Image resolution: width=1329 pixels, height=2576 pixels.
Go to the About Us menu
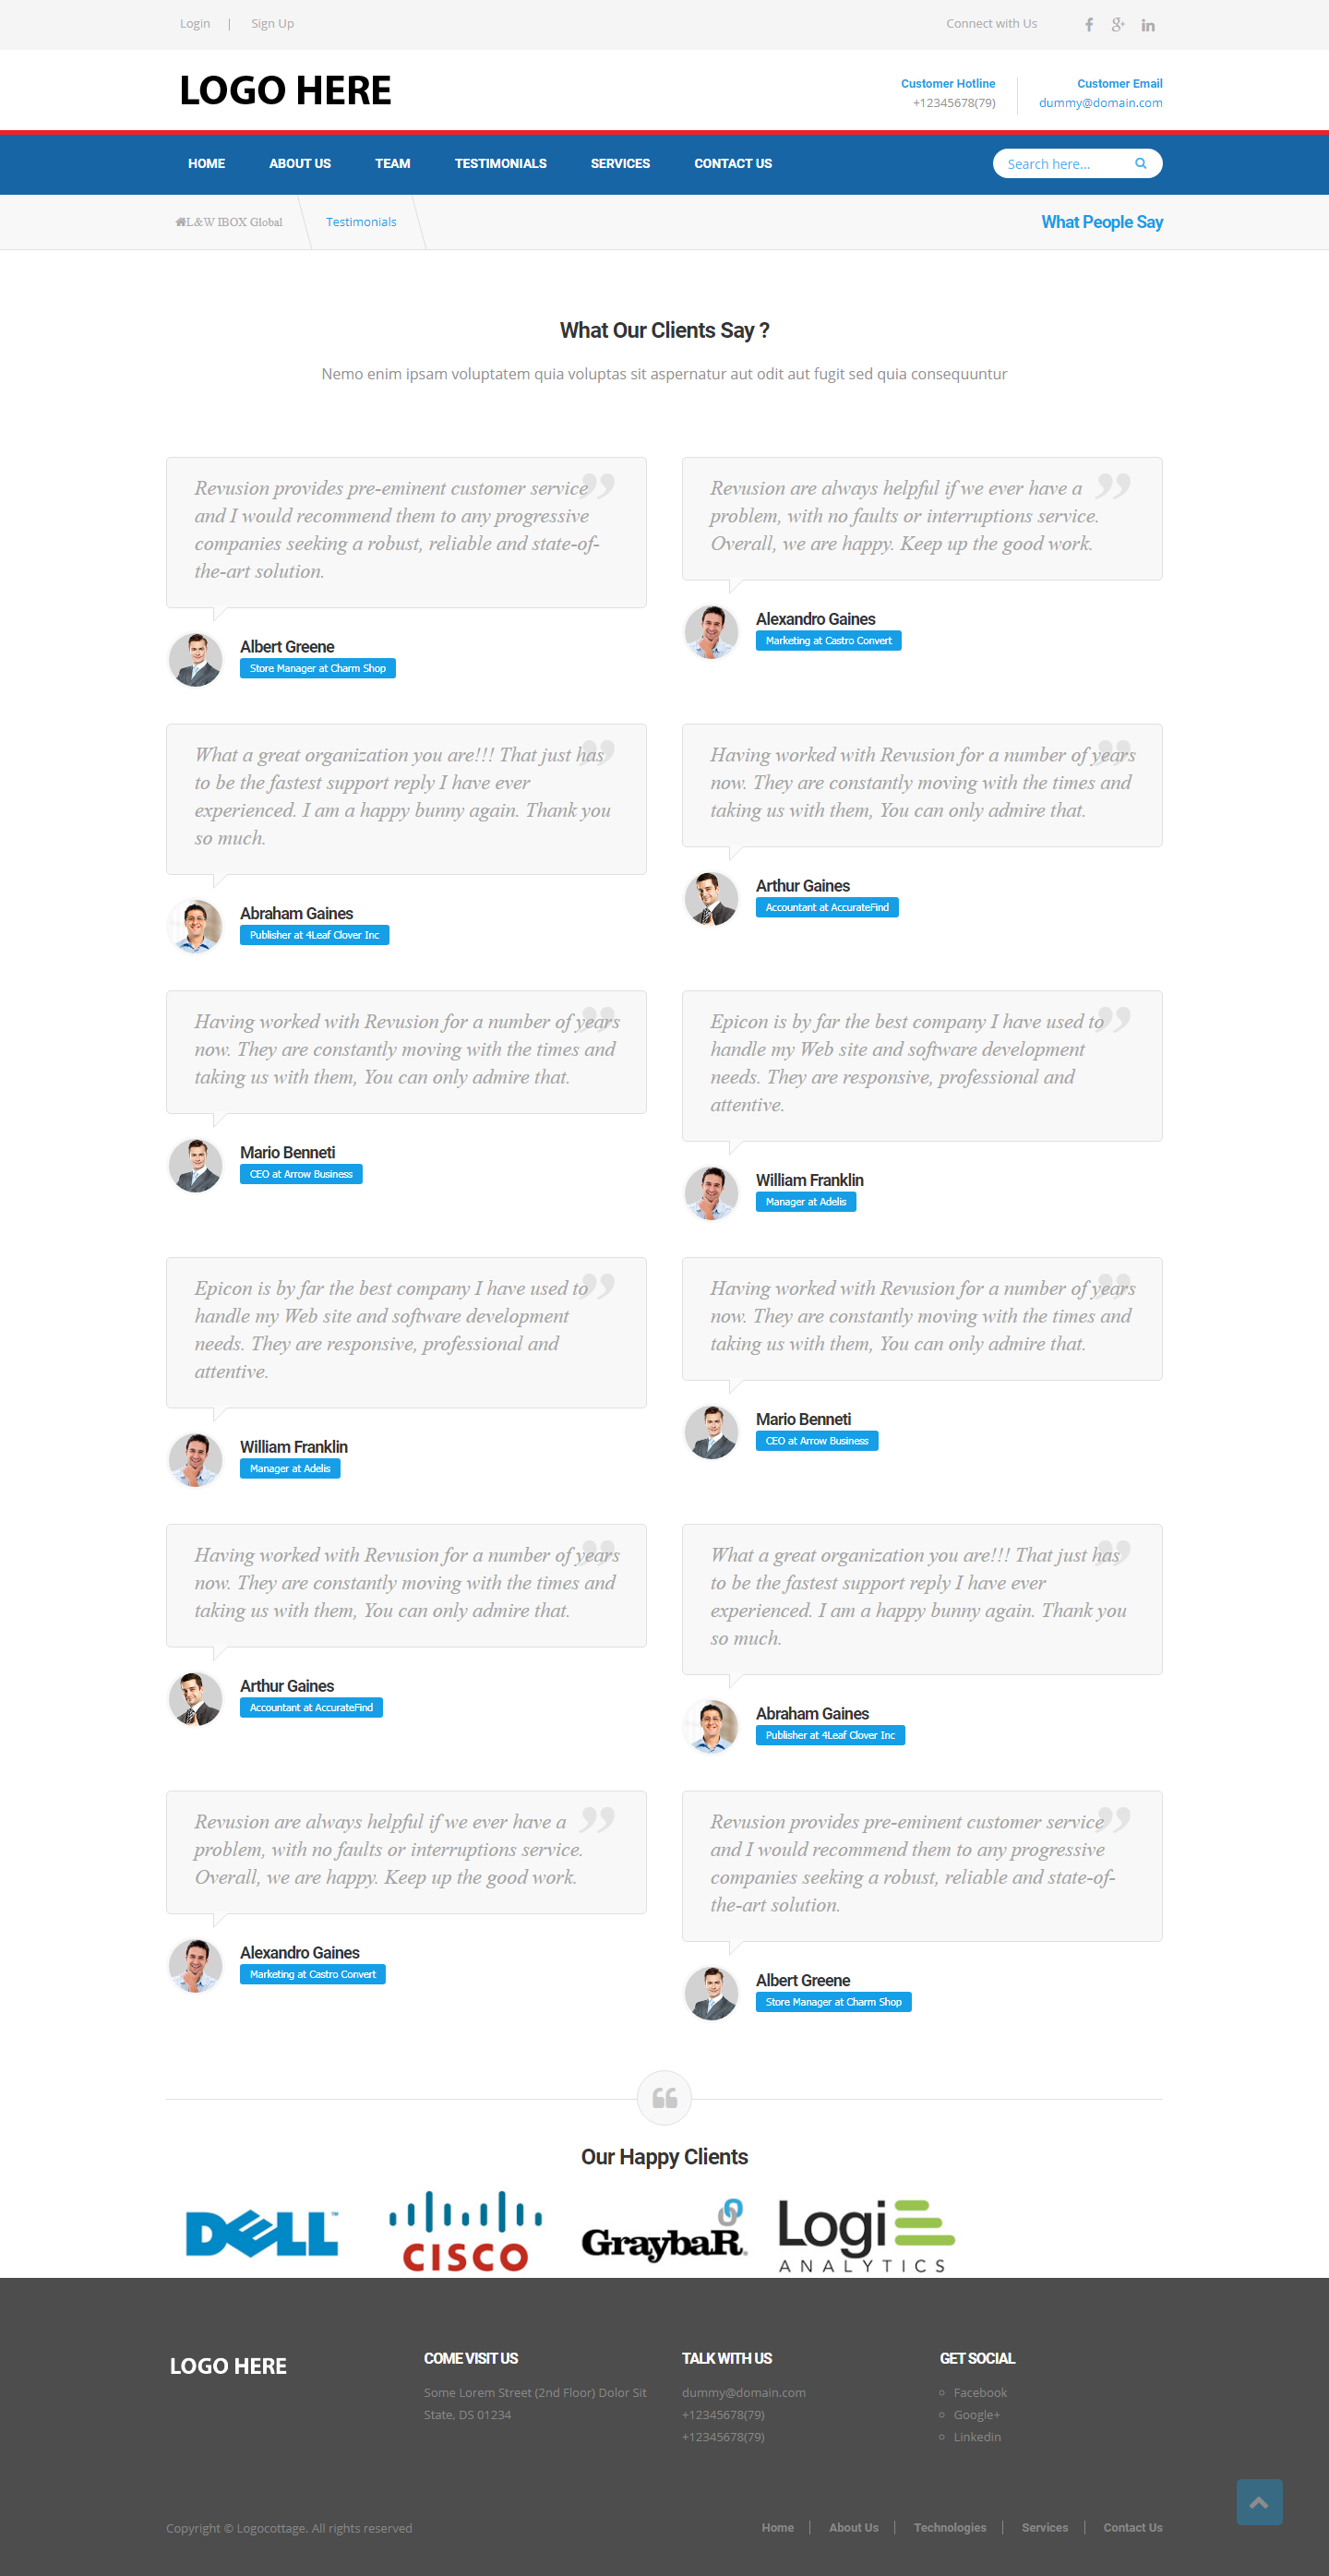click(x=299, y=164)
